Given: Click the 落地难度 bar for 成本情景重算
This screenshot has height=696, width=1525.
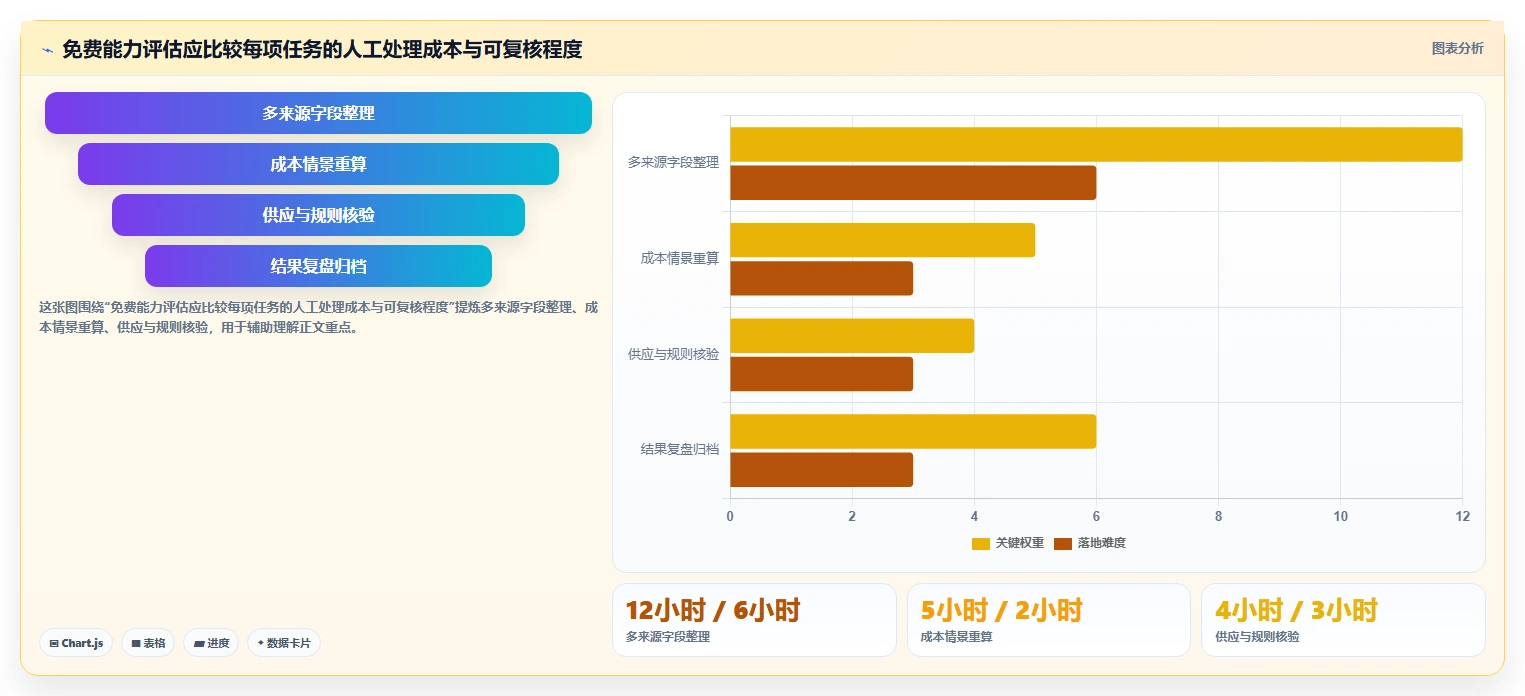Looking at the screenshot, I should click(x=821, y=278).
